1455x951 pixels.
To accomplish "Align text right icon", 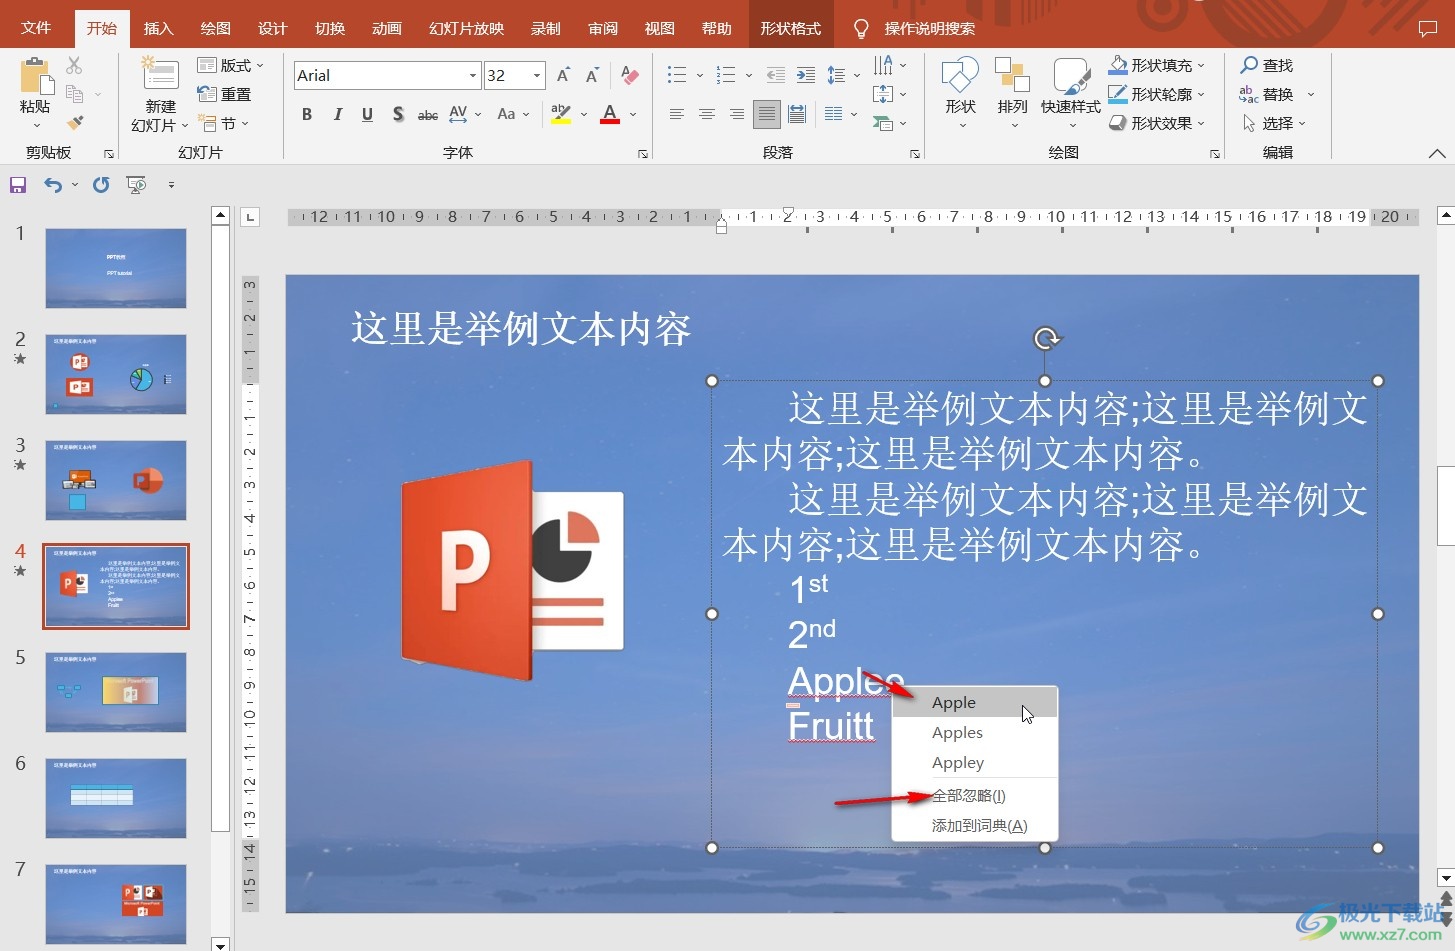I will (737, 114).
